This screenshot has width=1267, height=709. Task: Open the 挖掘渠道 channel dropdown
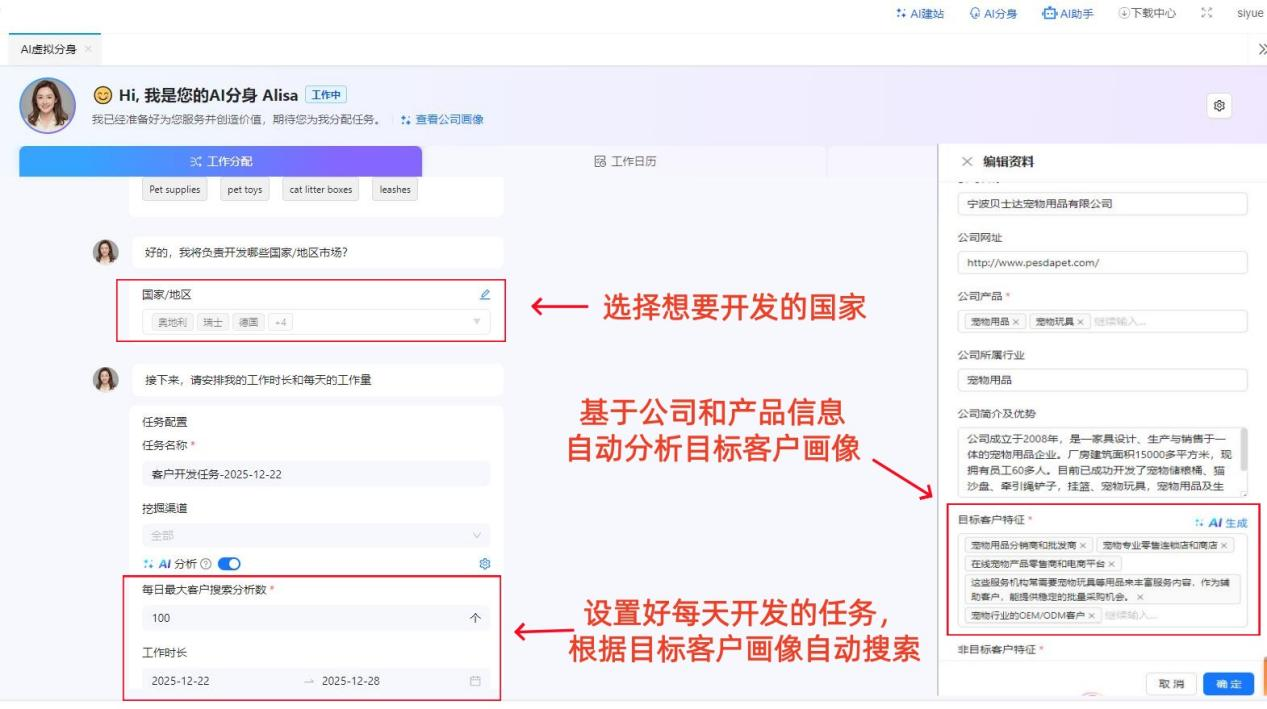[x=476, y=536]
